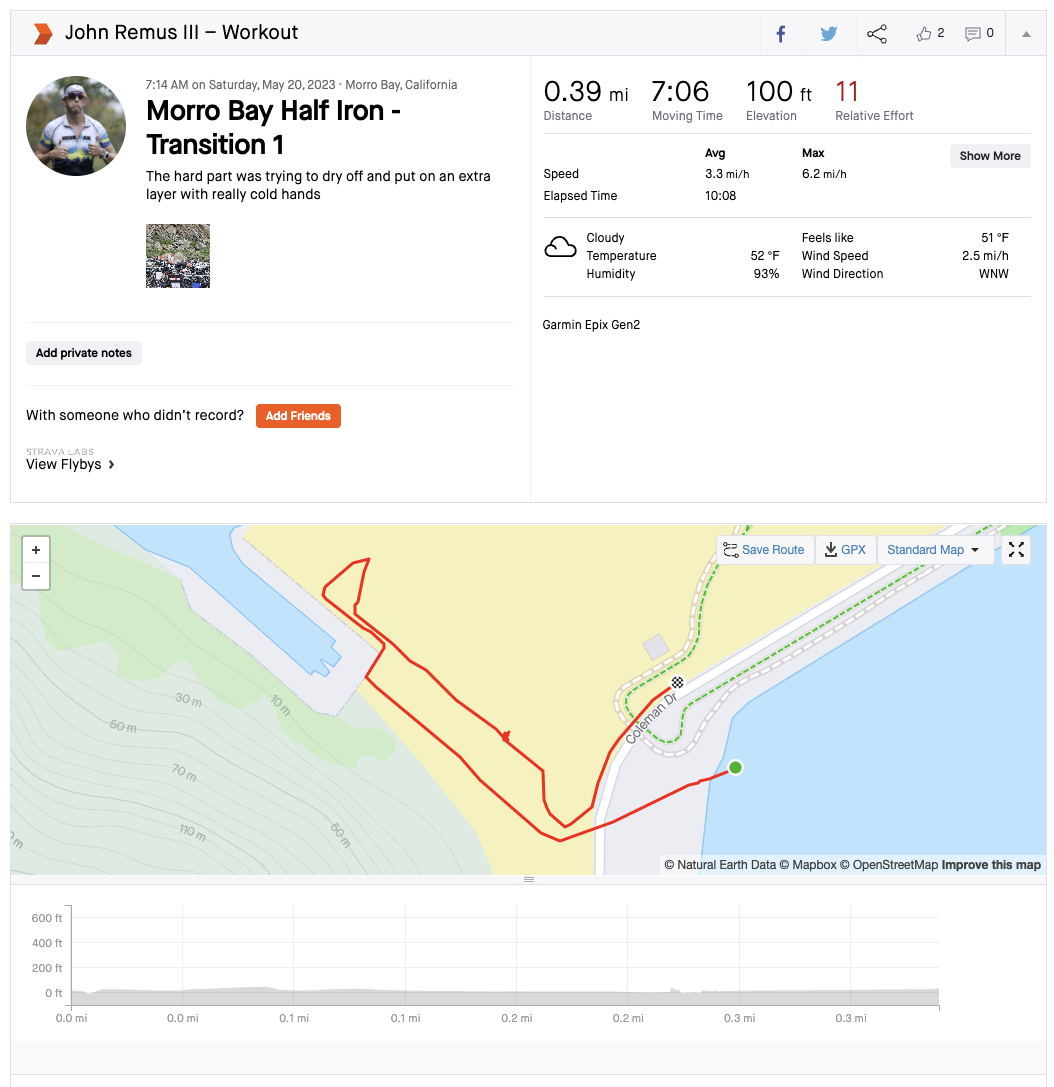Open the View Flybys link
This screenshot has height=1087, width=1054.
pyautogui.click(x=70, y=464)
